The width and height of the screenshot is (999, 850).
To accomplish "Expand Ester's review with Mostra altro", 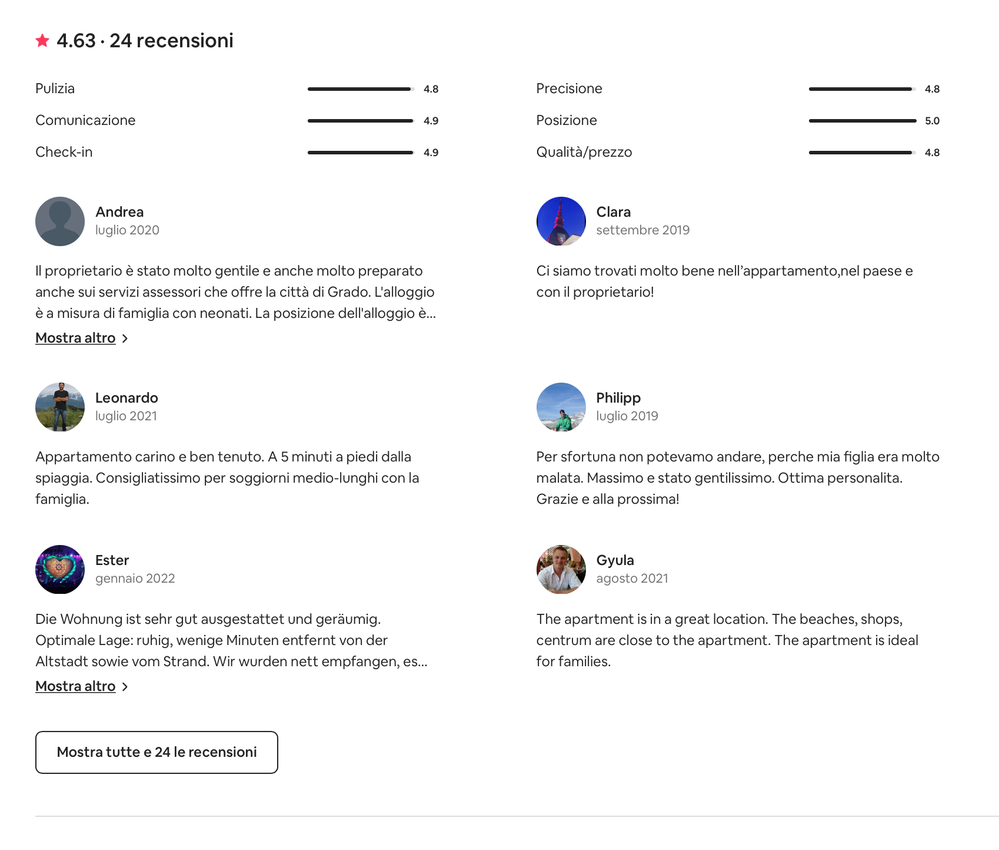I will [x=75, y=686].
